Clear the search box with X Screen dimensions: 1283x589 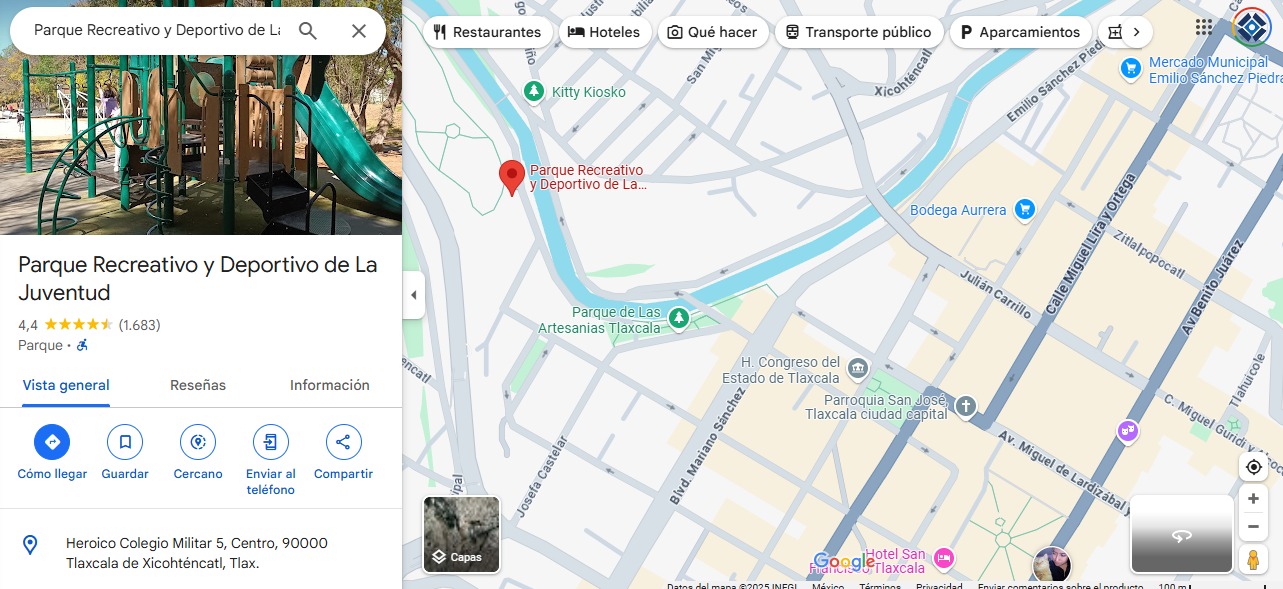pyautogui.click(x=359, y=31)
